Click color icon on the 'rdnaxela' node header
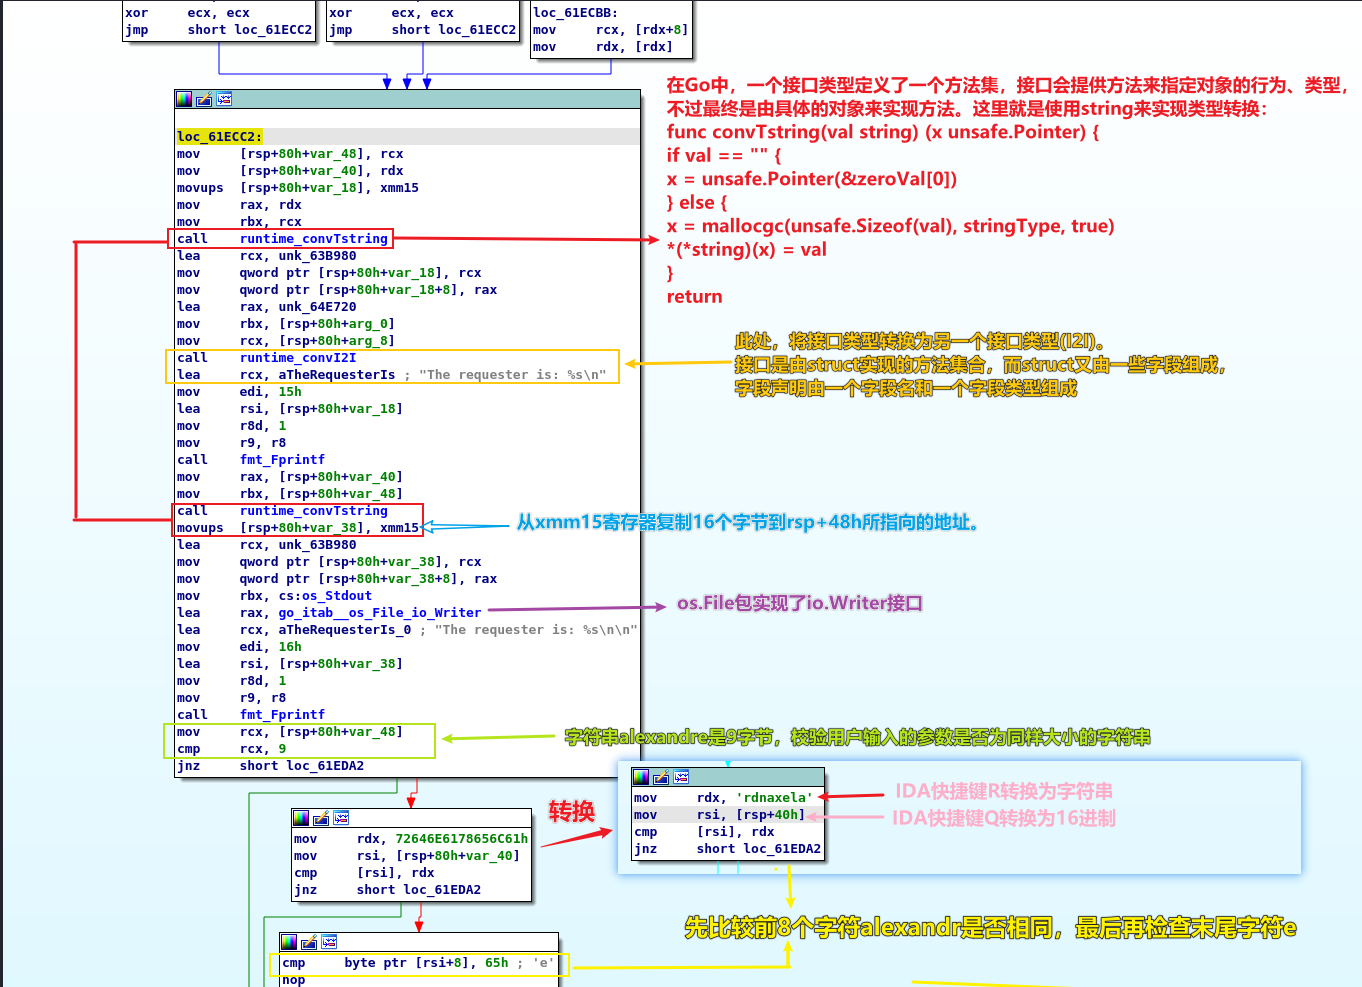The image size is (1362, 987). 641,777
